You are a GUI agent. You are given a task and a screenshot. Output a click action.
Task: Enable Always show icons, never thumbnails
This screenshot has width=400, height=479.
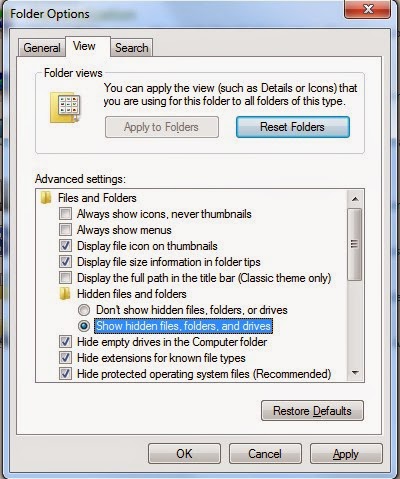click(x=65, y=214)
